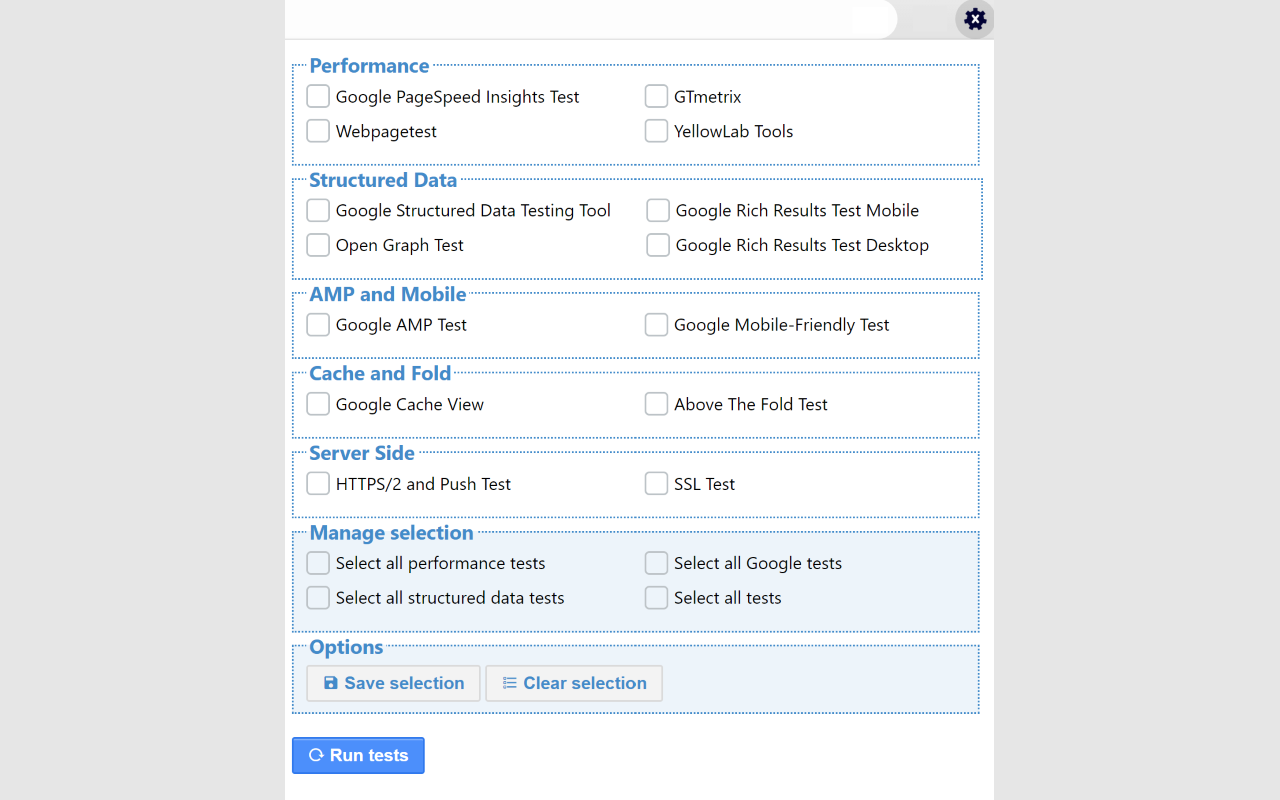This screenshot has width=1280, height=800.
Task: Select Google Mobile-Friendly Test checkbox
Action: click(656, 324)
